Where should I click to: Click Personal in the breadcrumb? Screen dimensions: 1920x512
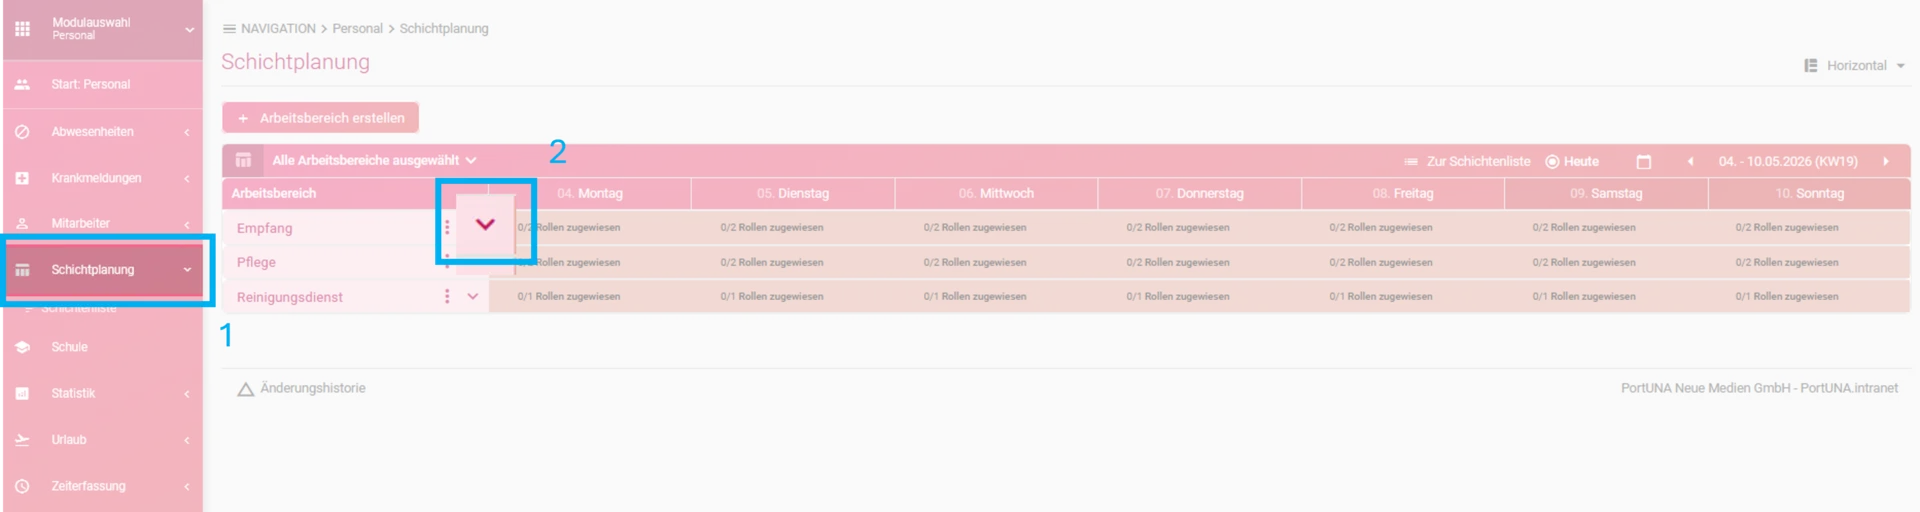coord(357,29)
